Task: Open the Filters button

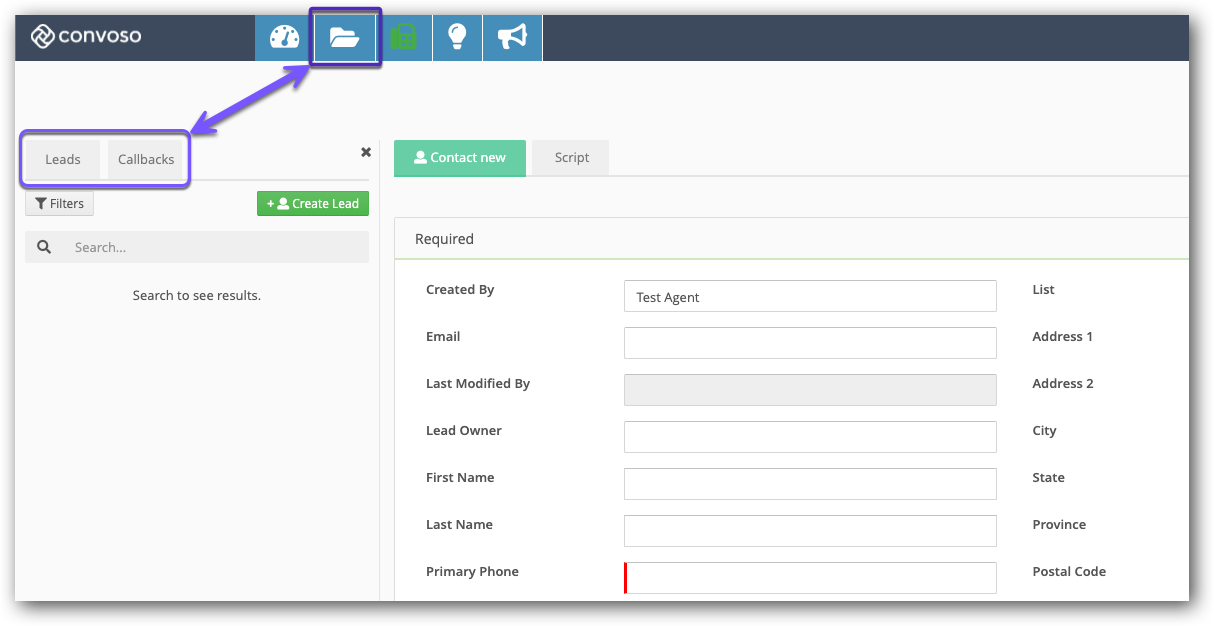Action: click(59, 204)
